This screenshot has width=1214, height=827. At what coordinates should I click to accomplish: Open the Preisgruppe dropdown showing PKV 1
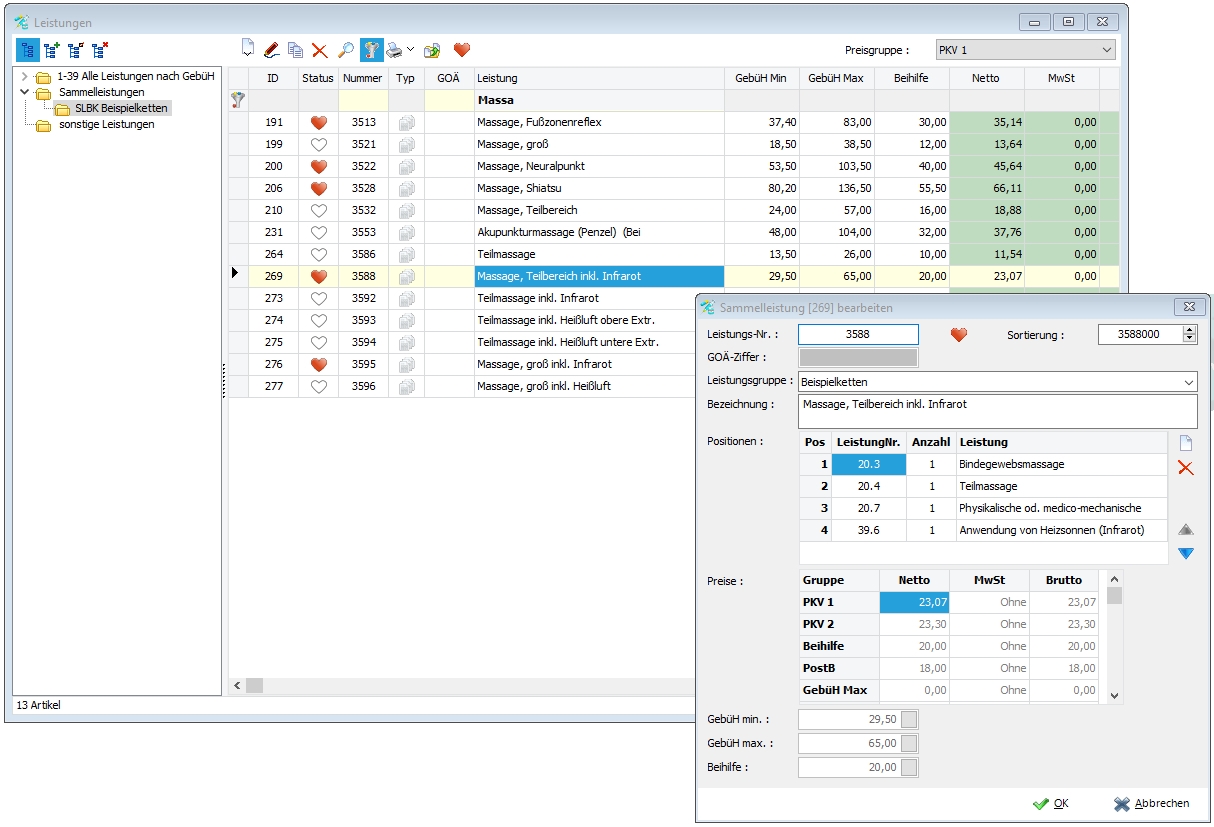click(x=1025, y=50)
